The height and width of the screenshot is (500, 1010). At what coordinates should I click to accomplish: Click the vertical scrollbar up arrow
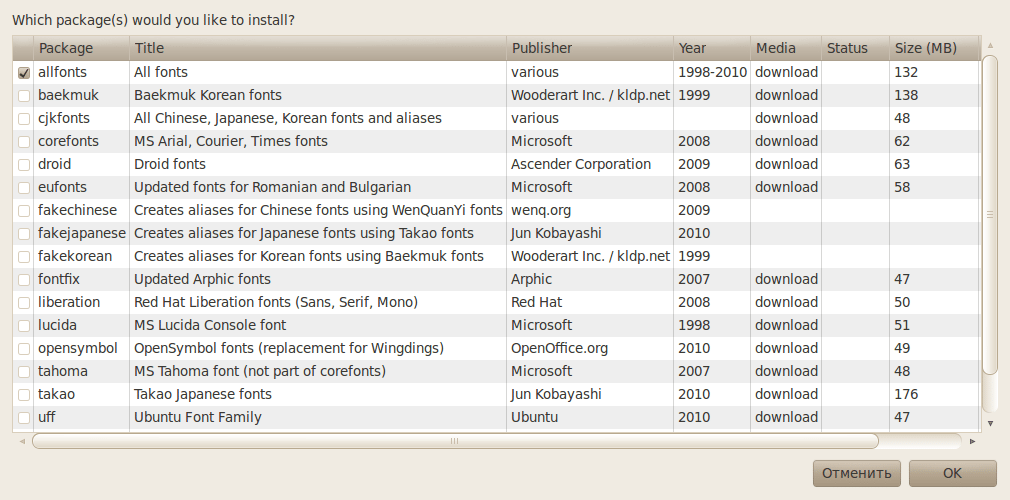[x=990, y=46]
